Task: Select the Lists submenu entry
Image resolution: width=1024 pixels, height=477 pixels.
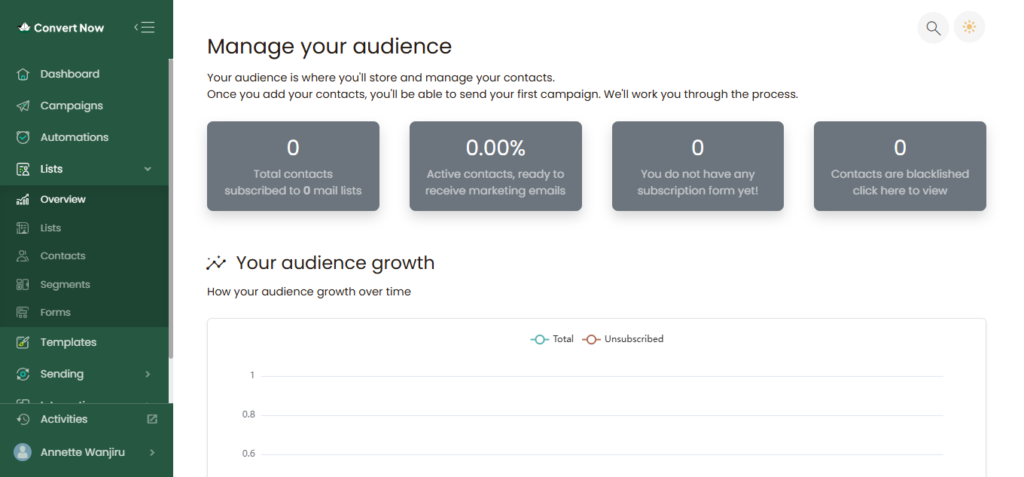Action: click(x=50, y=228)
